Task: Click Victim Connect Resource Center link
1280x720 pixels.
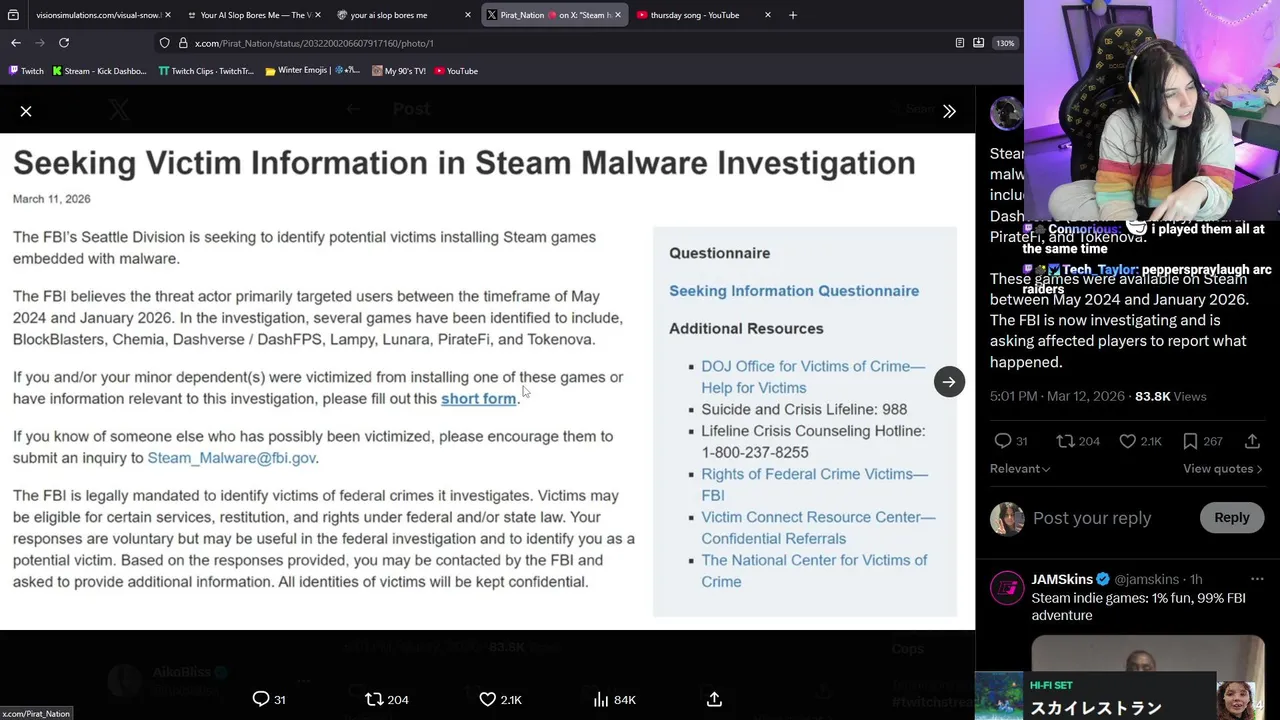Action: 818,527
